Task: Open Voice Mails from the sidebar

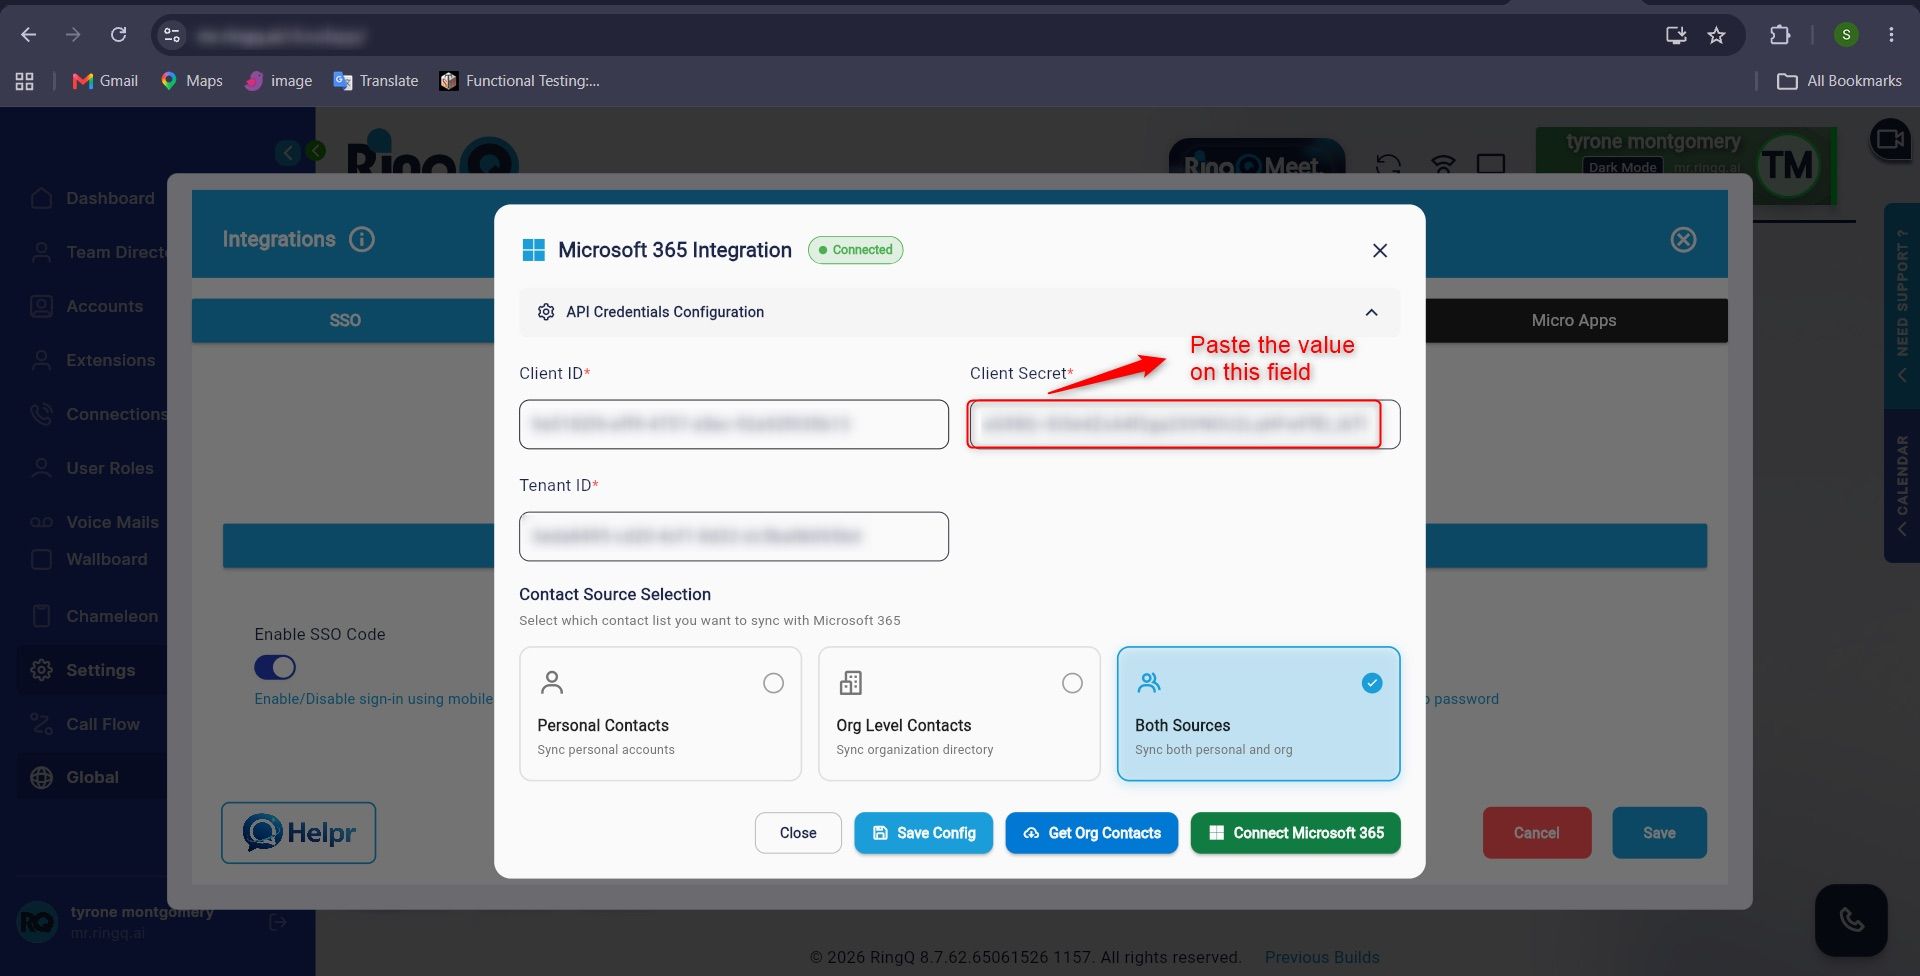Action: tap(92, 522)
